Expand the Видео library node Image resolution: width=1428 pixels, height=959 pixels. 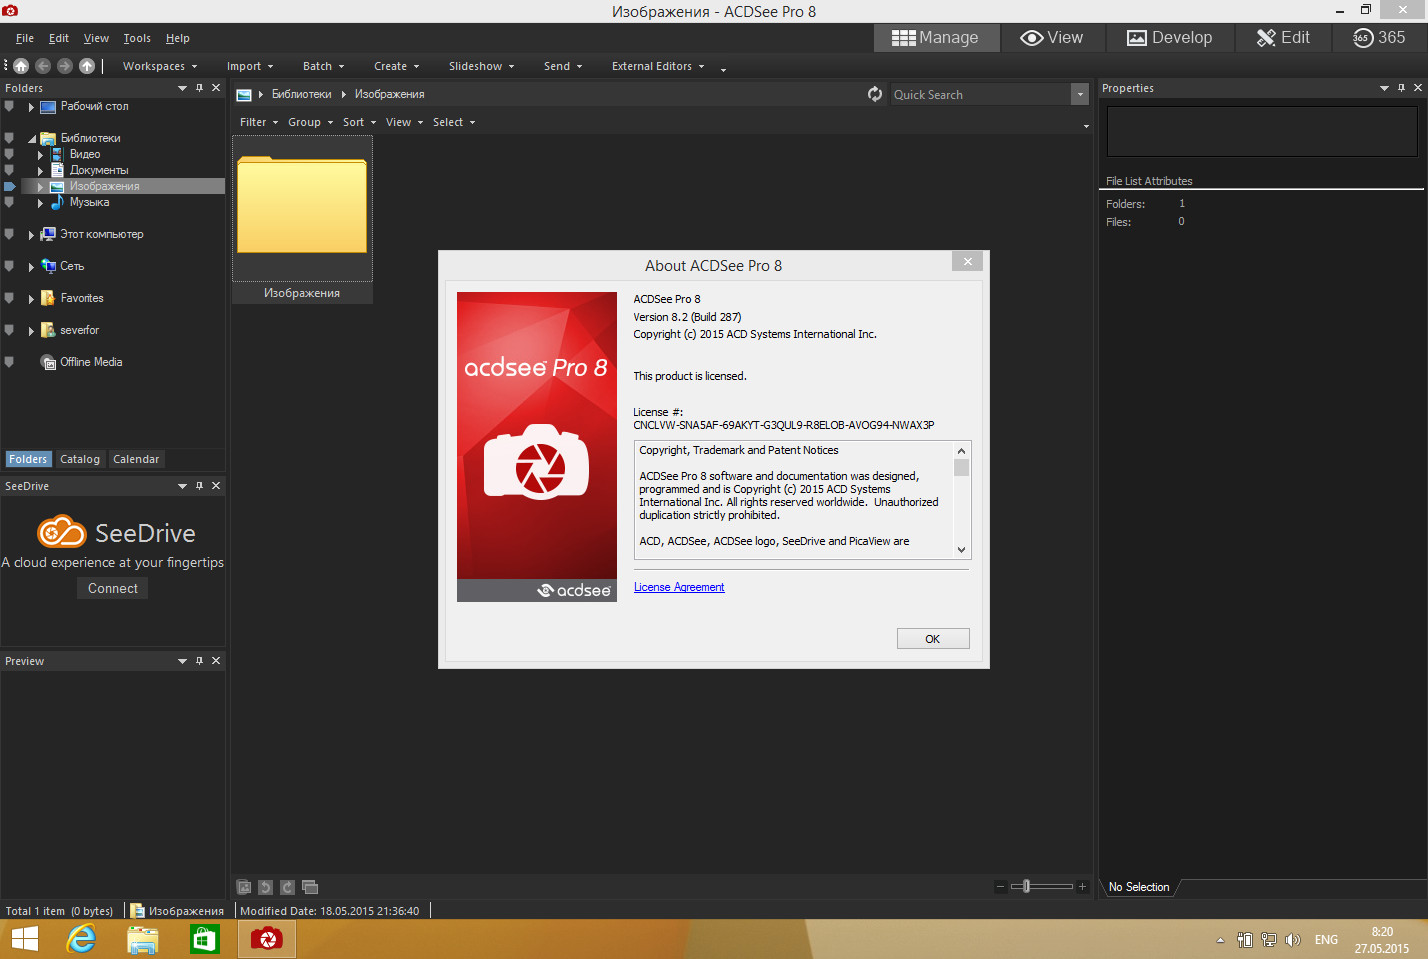point(40,154)
